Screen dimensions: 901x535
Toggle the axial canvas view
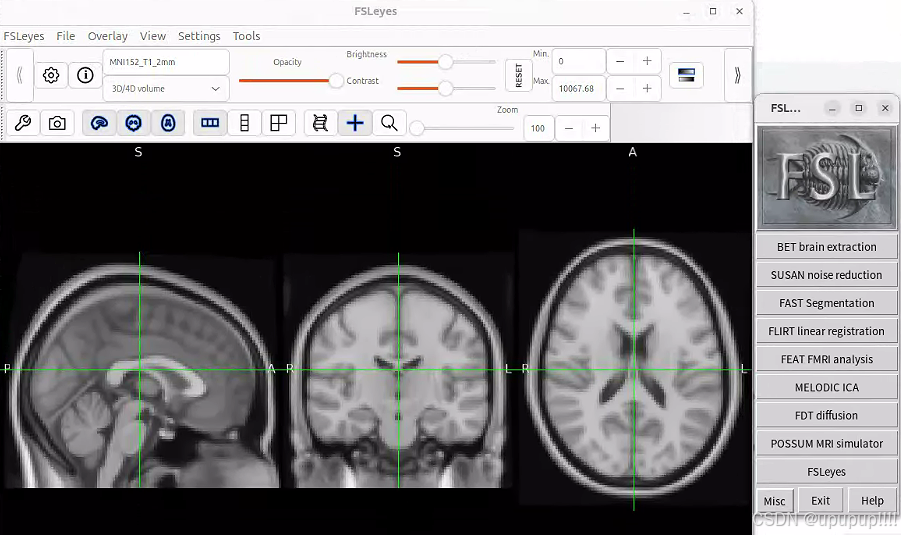point(168,123)
